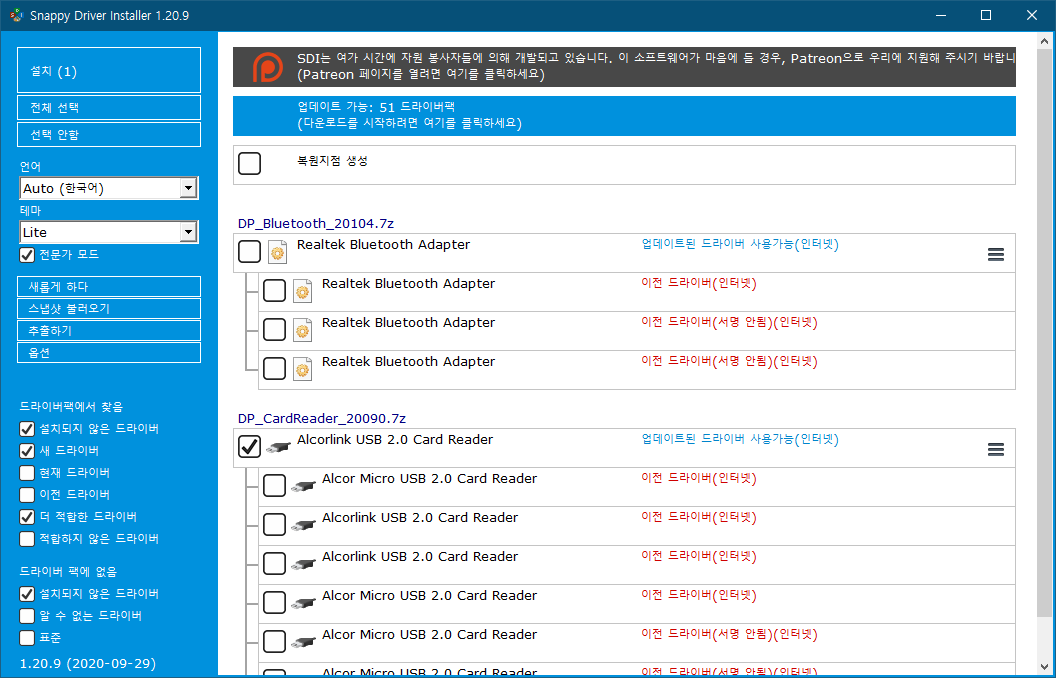Click the 전체 선택 button

point(109,108)
